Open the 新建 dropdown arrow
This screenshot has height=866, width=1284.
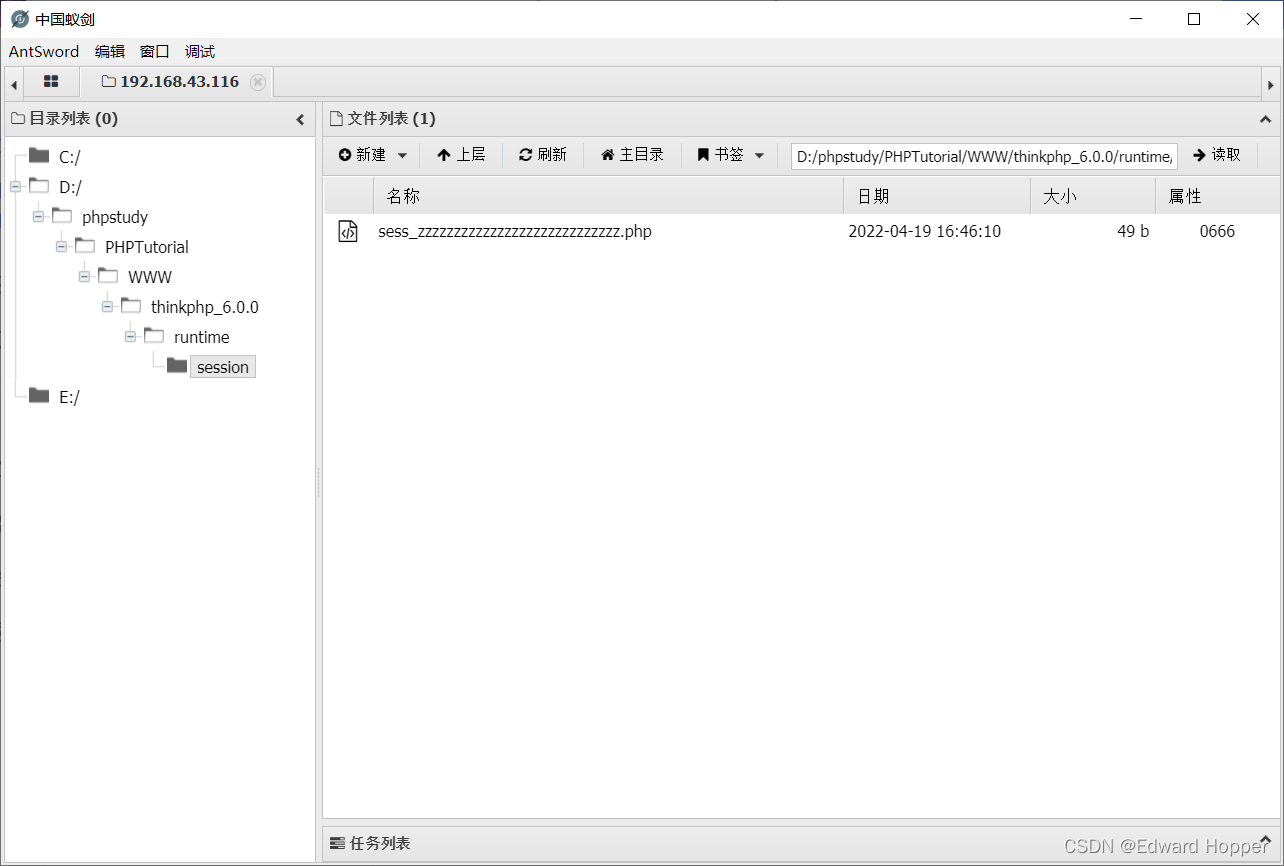403,156
